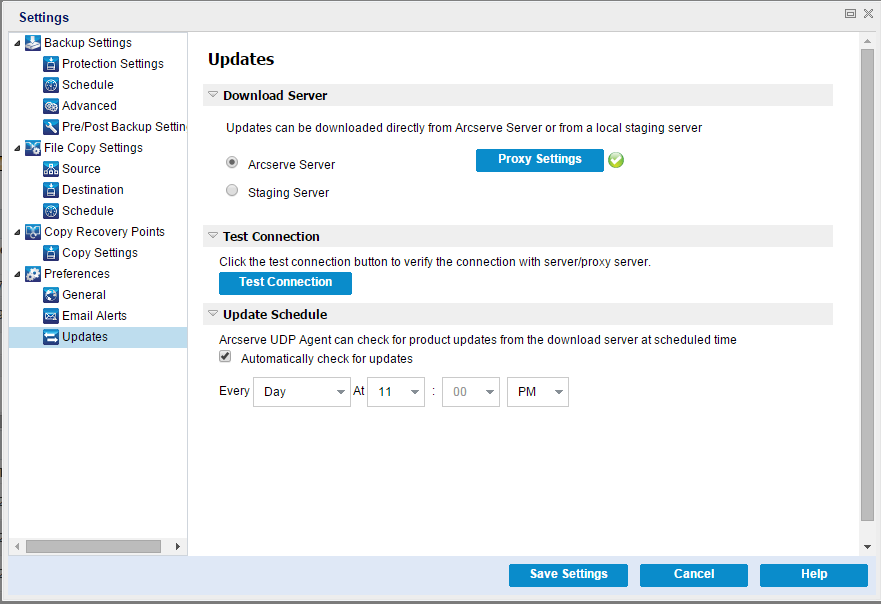Click the green status check icon beside Proxy Settings

point(616,160)
